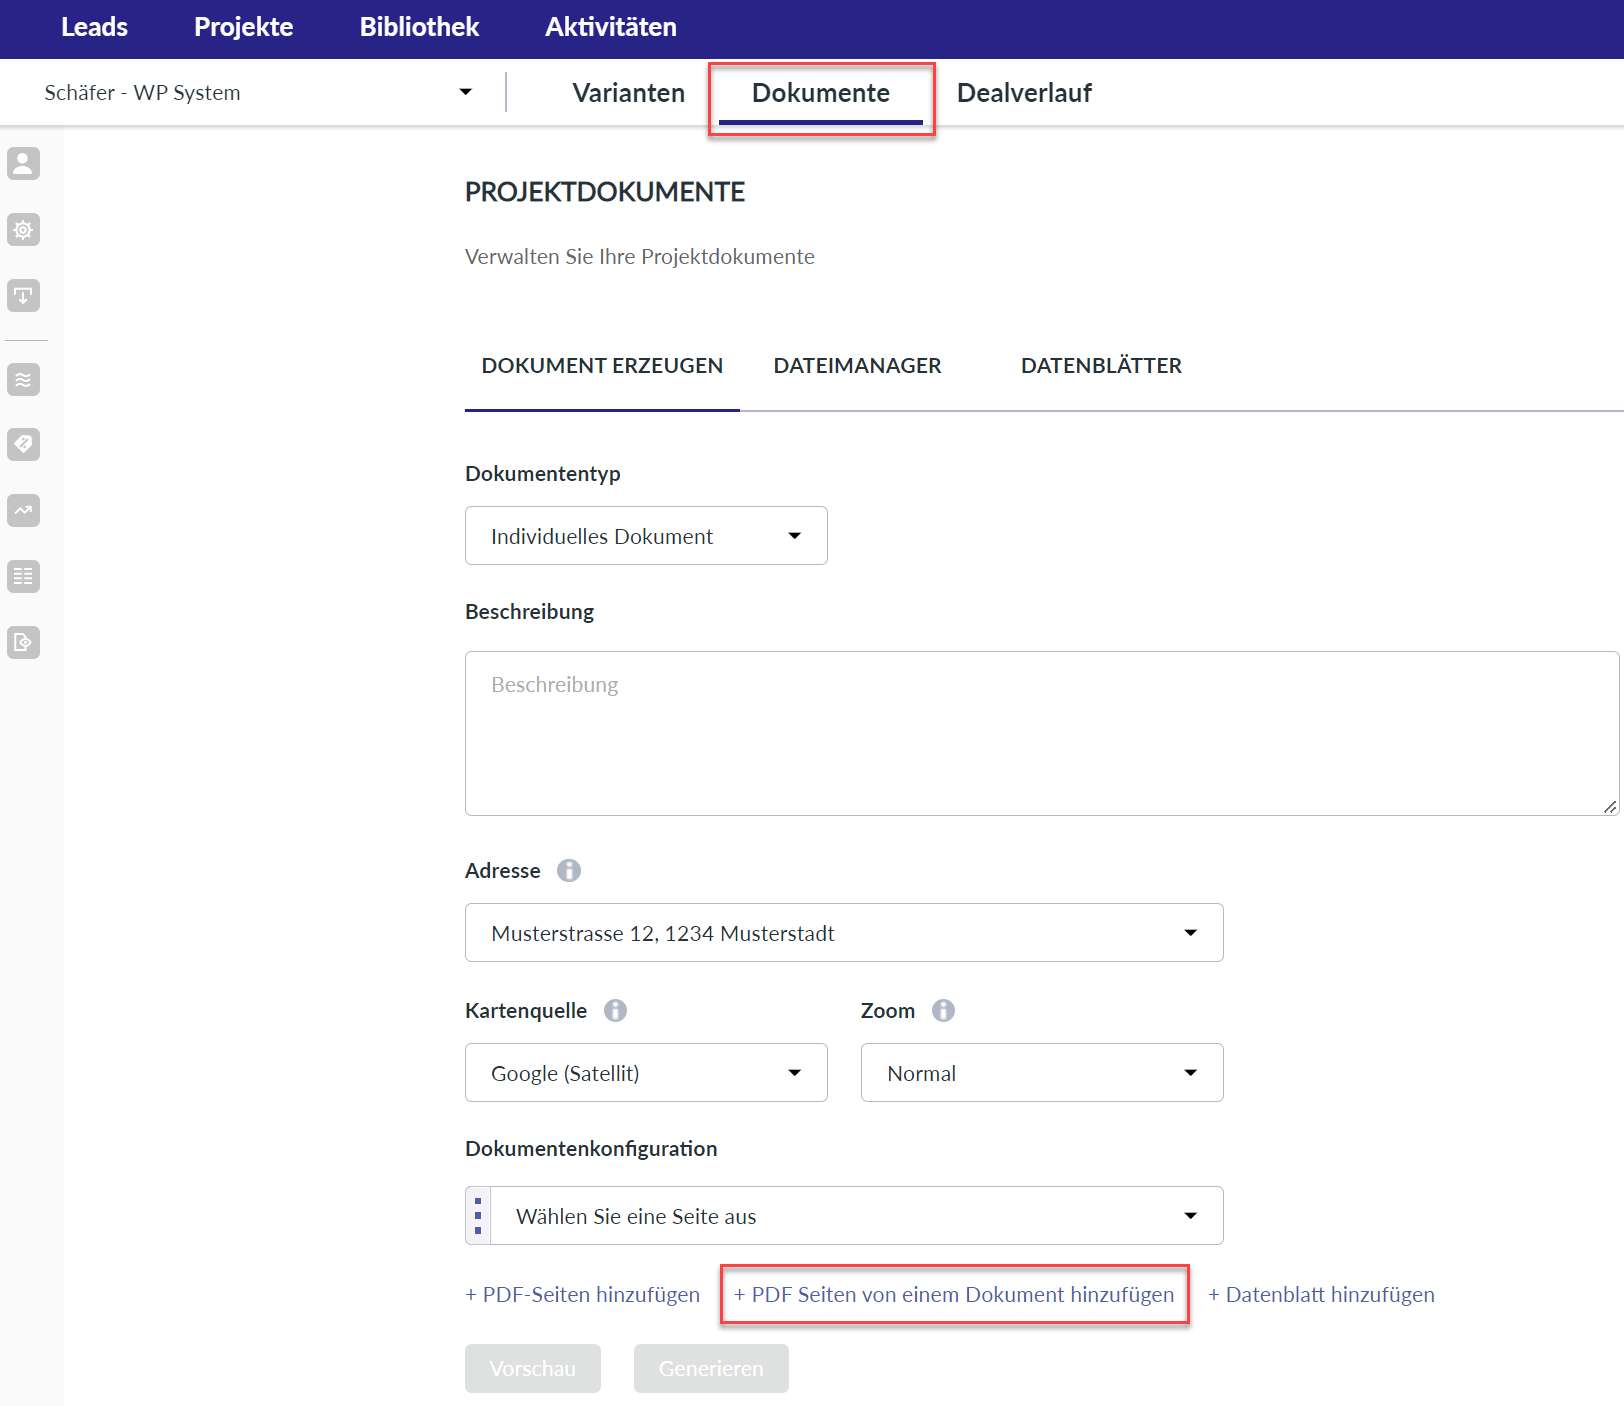Open the Kartenquelle Google (Satellit) dropdown

(x=646, y=1073)
